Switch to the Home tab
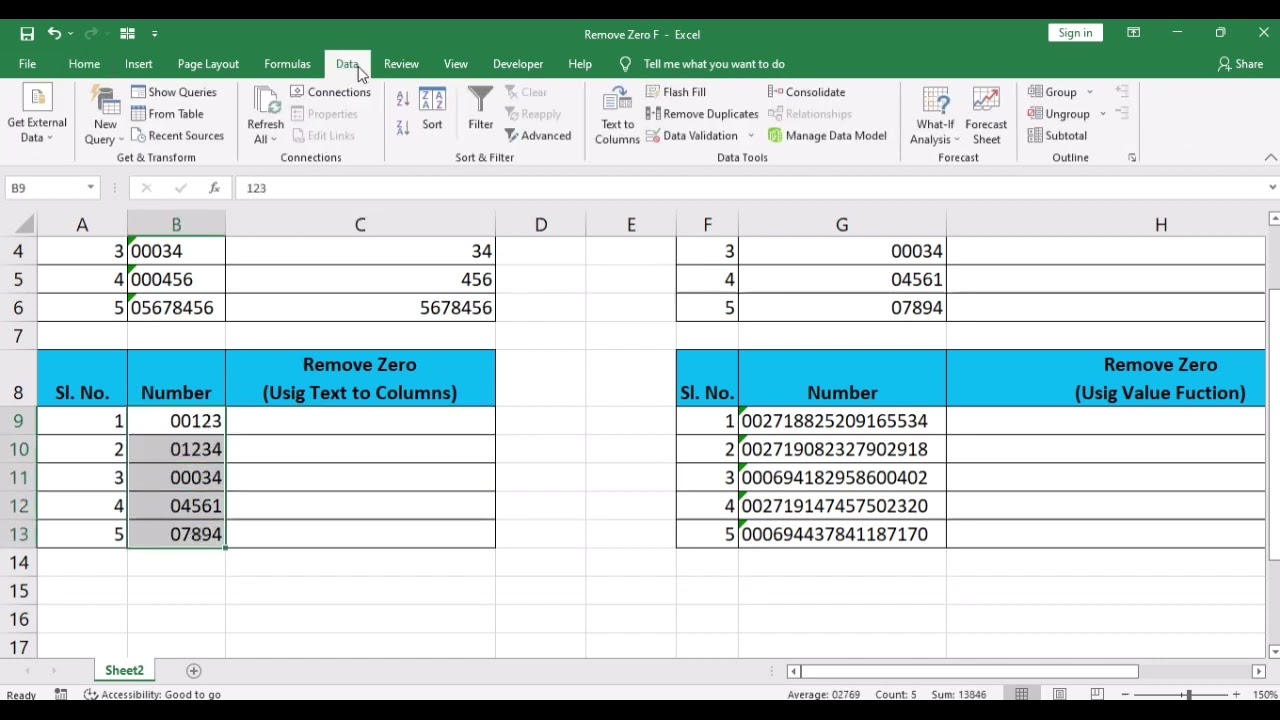 84,64
